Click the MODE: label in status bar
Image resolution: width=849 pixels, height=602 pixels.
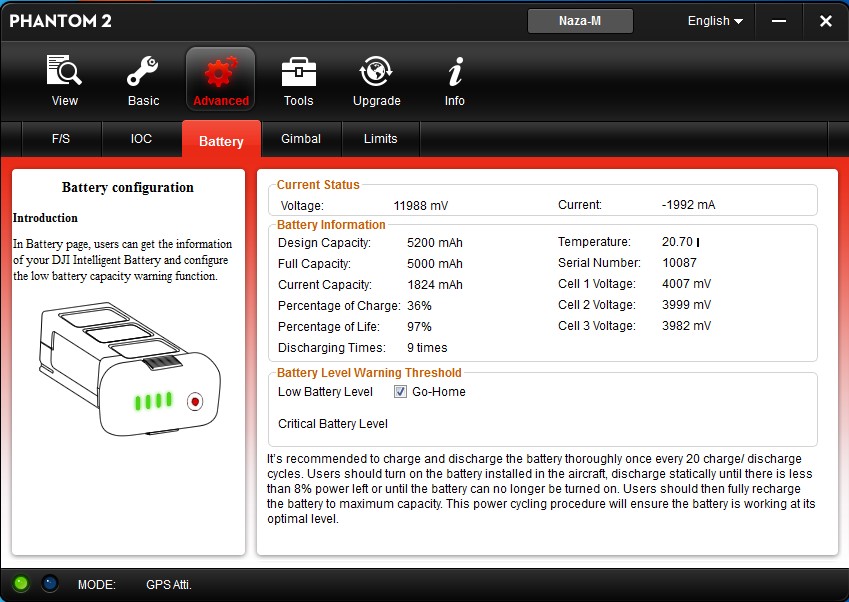pos(96,585)
